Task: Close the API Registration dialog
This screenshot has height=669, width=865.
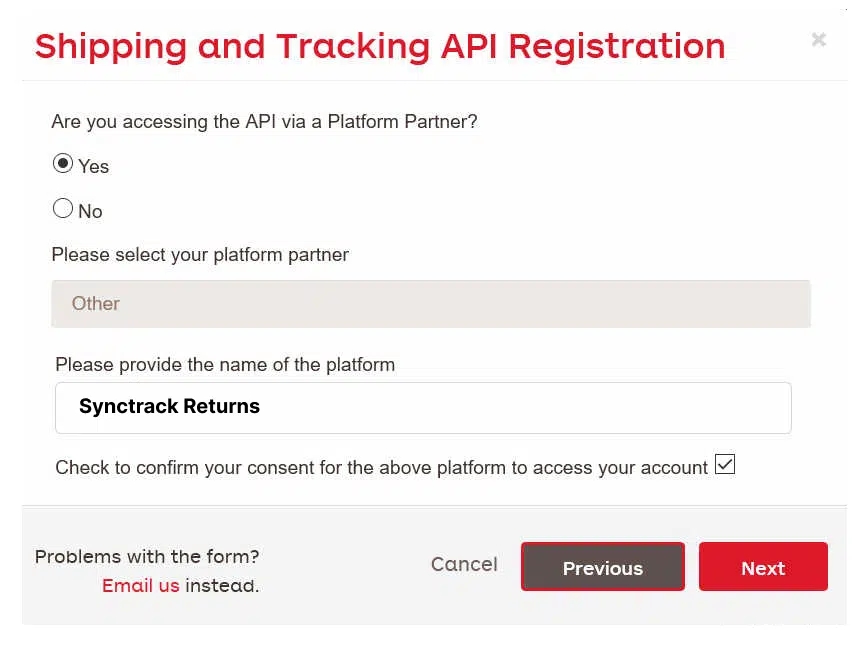Action: click(818, 40)
